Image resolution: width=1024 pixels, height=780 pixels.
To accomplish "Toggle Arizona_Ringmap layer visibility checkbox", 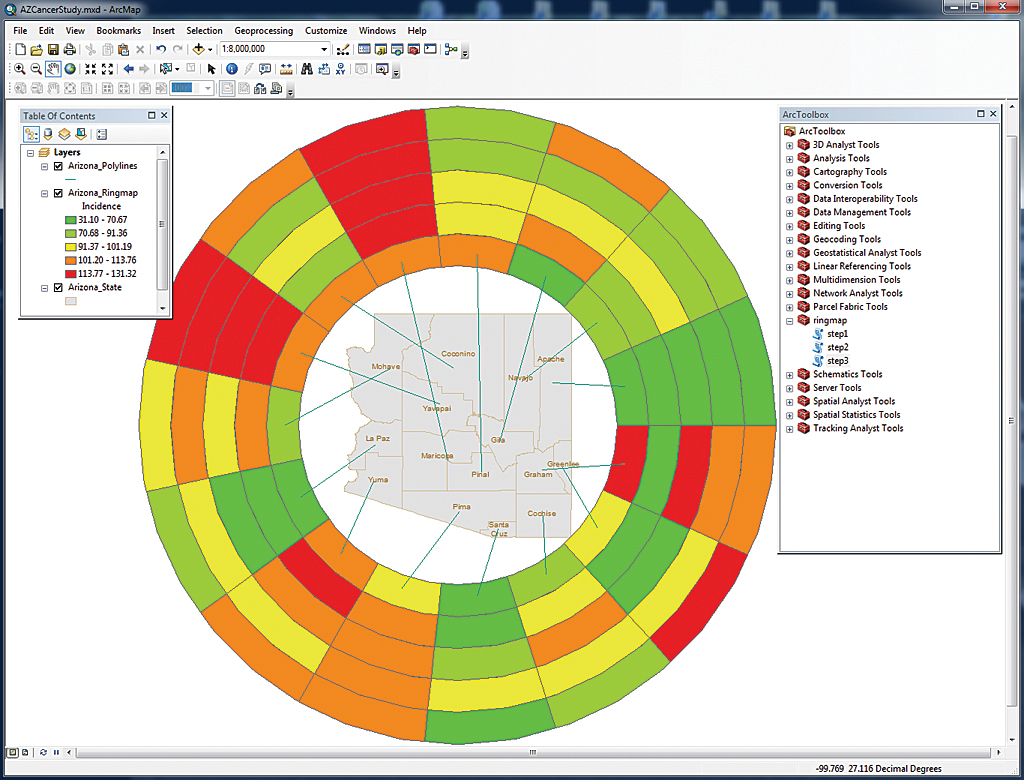I will click(58, 193).
